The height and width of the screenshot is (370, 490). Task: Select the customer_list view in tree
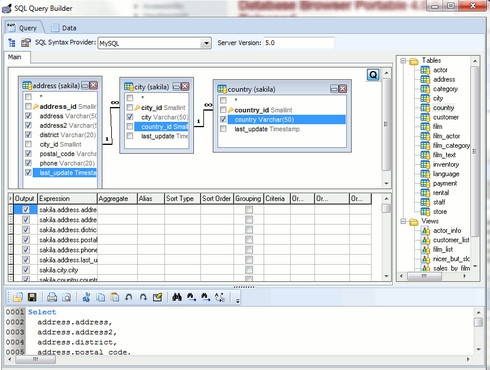(x=451, y=240)
